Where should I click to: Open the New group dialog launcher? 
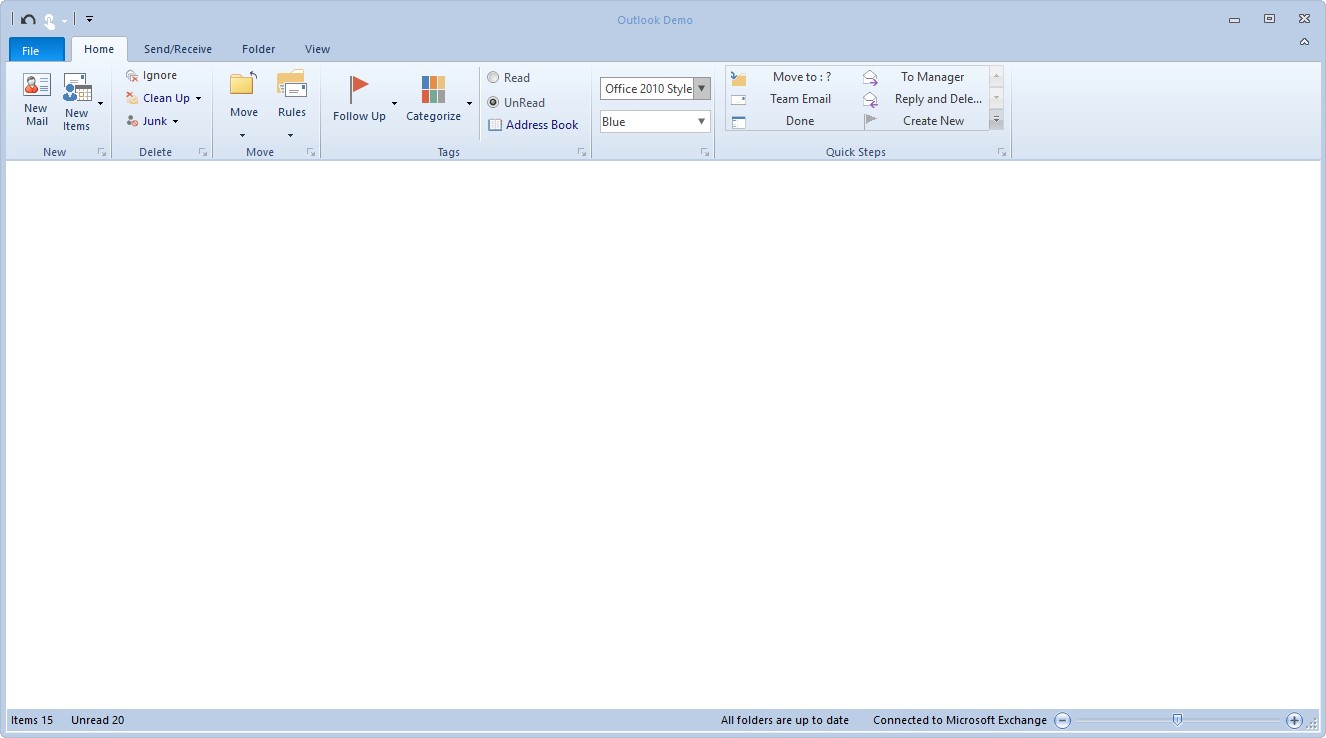pos(102,152)
